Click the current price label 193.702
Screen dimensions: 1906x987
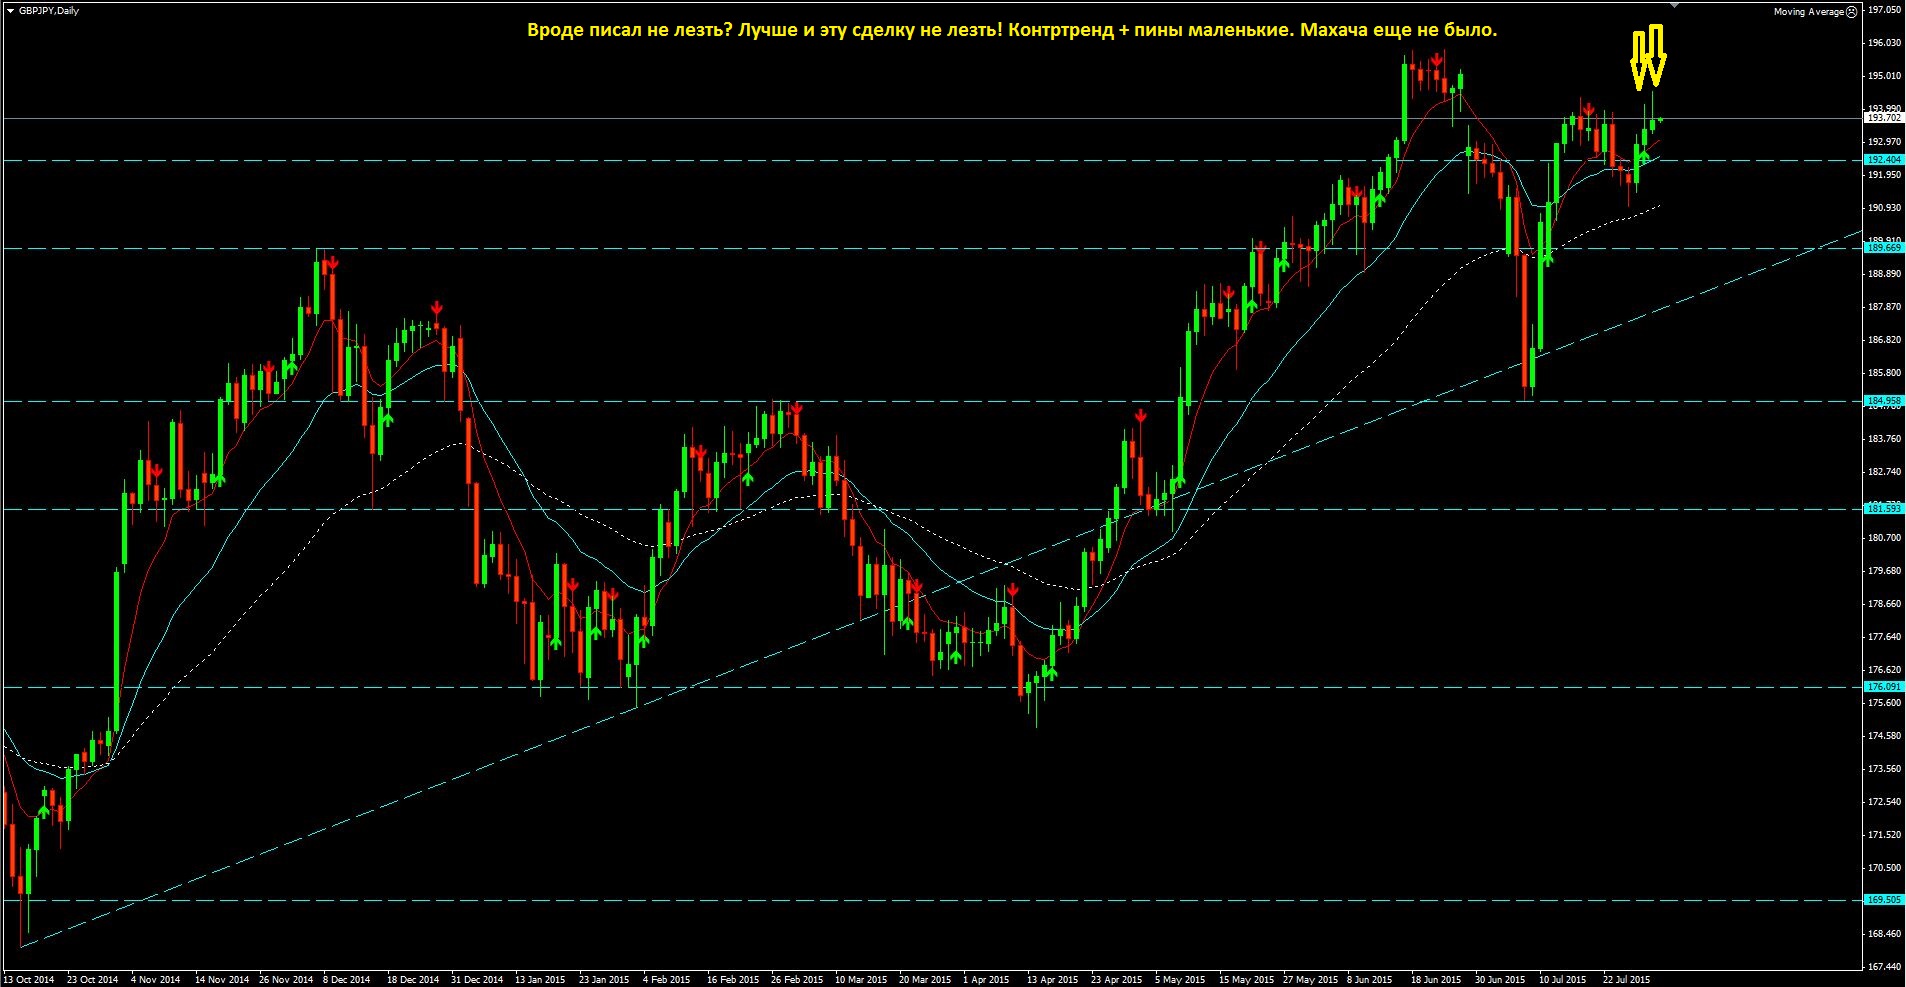point(1884,118)
